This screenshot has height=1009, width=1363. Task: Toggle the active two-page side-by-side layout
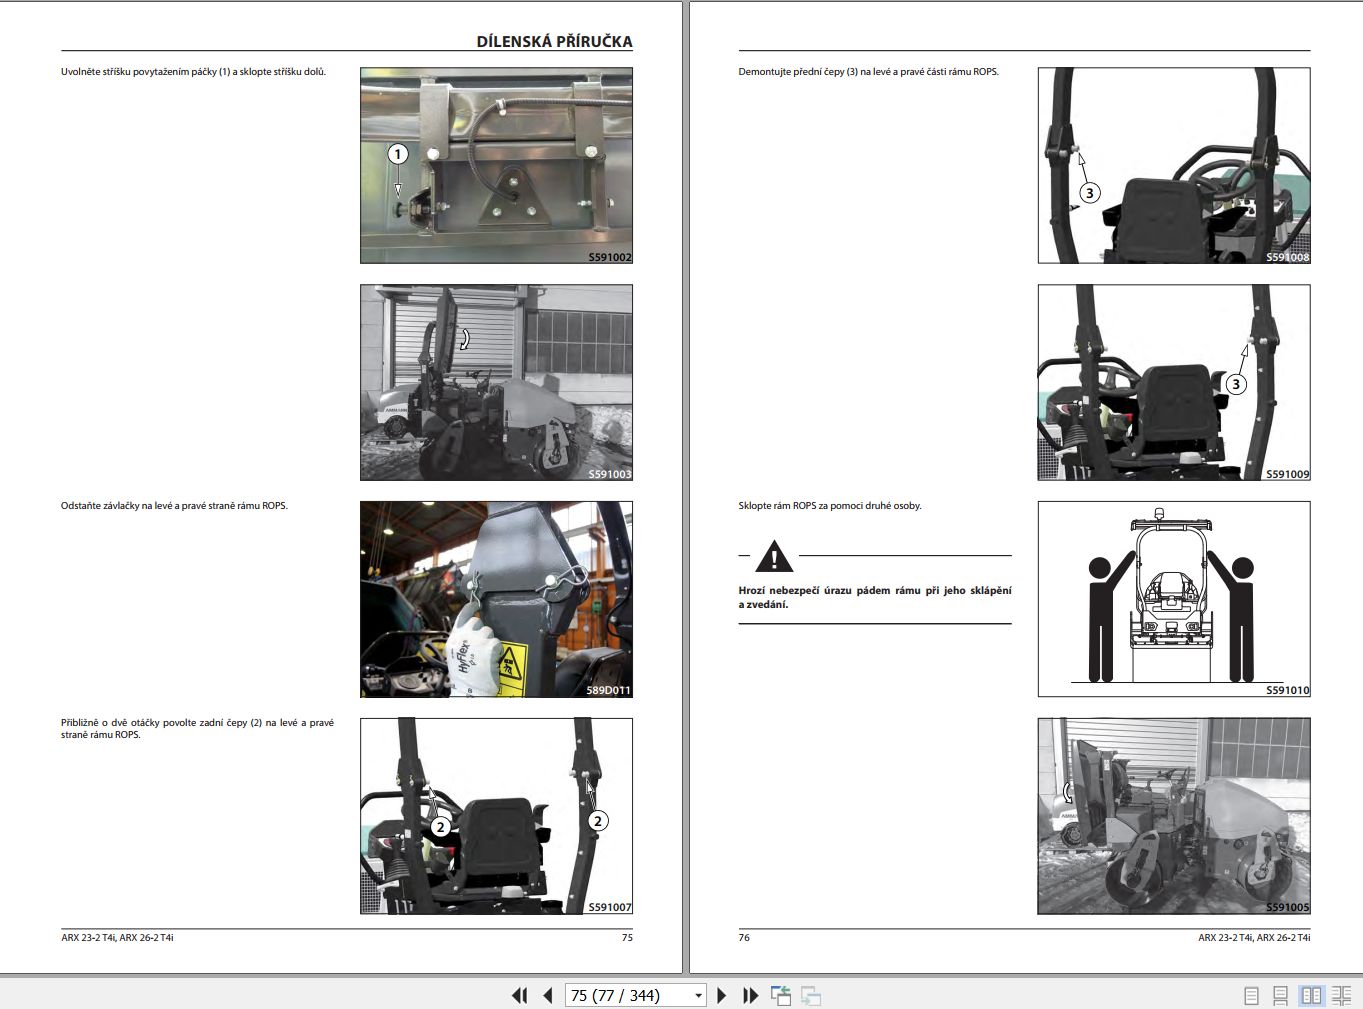(1311, 995)
